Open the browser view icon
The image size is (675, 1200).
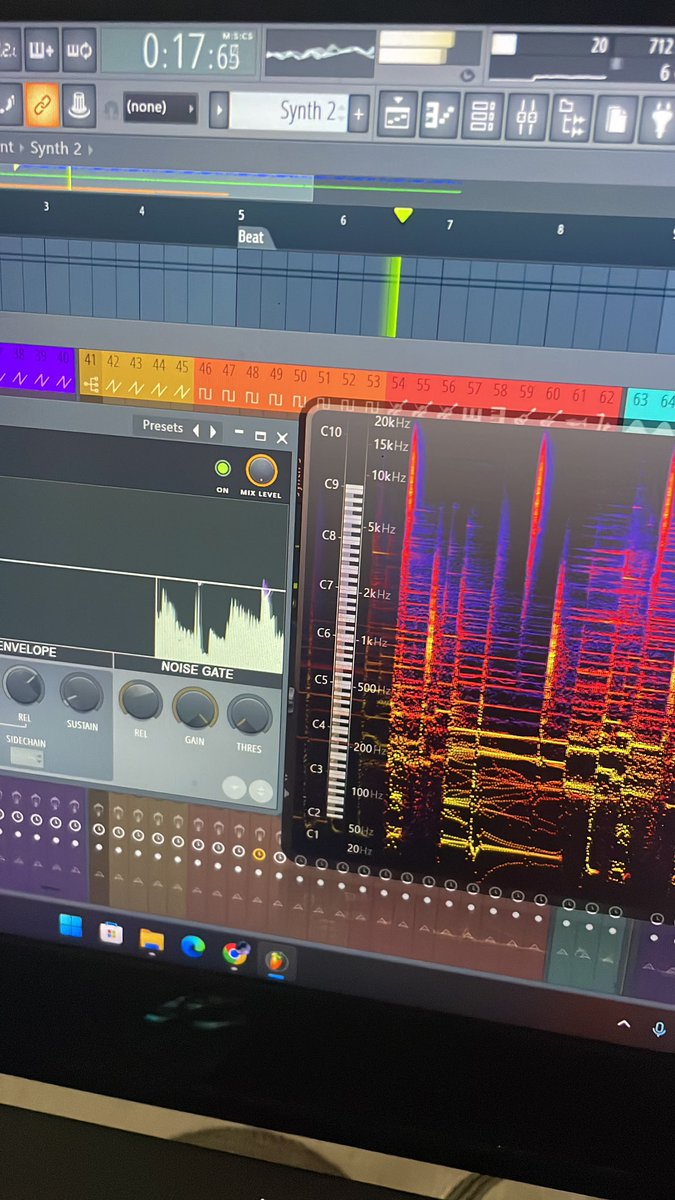point(570,118)
